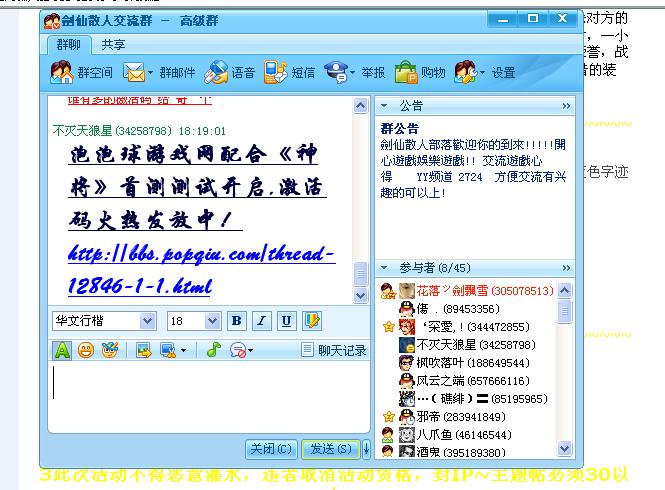Viewport: 665px width, 490px height.
Task: Click the screen capture scissors icon
Action: coord(168,350)
